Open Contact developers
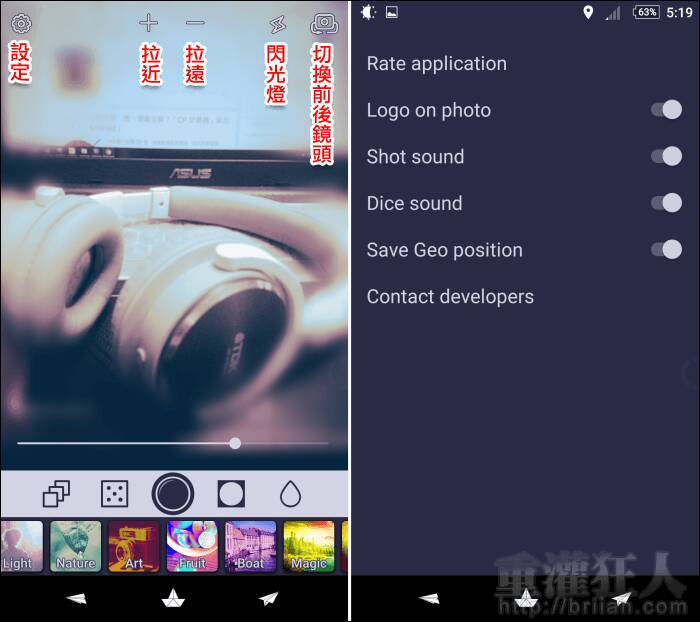The image size is (700, 622). coord(450,296)
